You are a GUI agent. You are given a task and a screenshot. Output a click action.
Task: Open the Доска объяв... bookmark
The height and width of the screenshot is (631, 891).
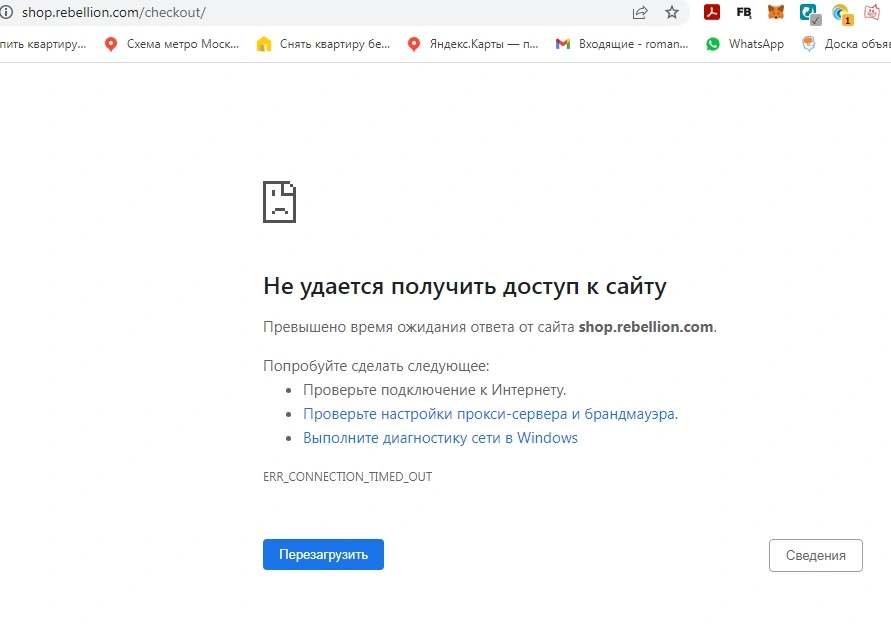pyautogui.click(x=846, y=44)
